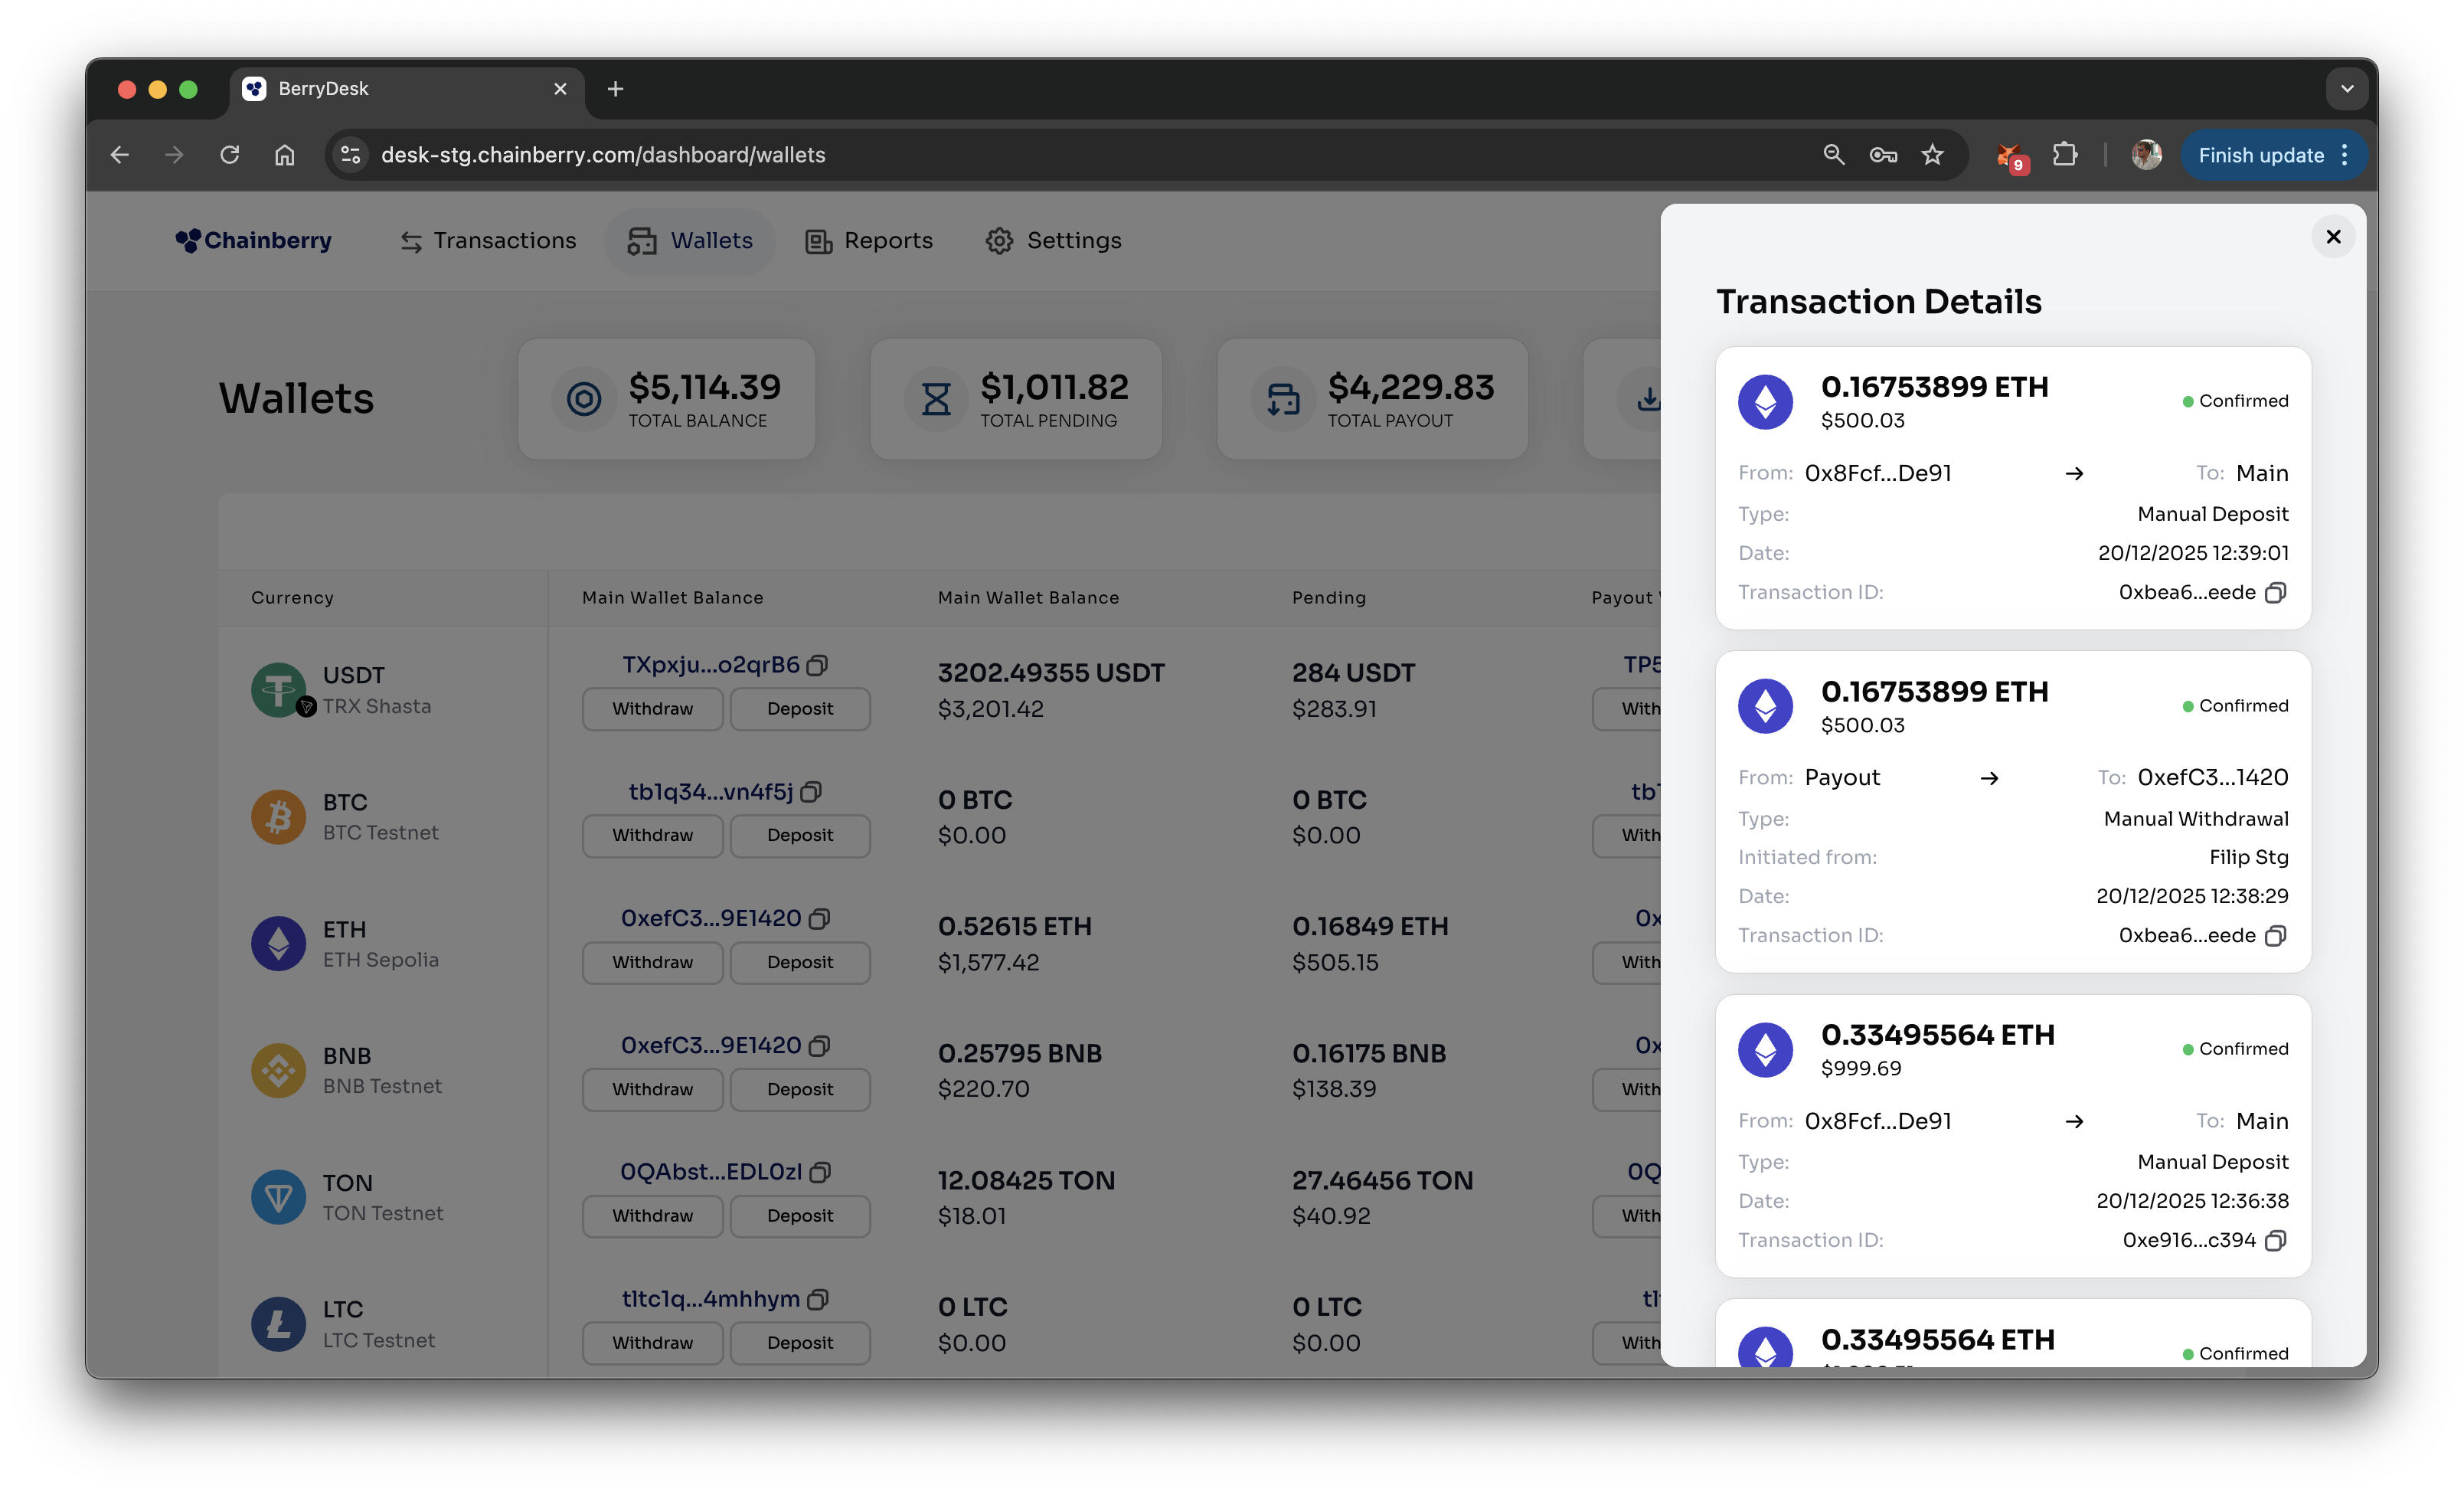Open Chrome menu three dots
Screen dimensions: 2464x1492
(2345, 155)
